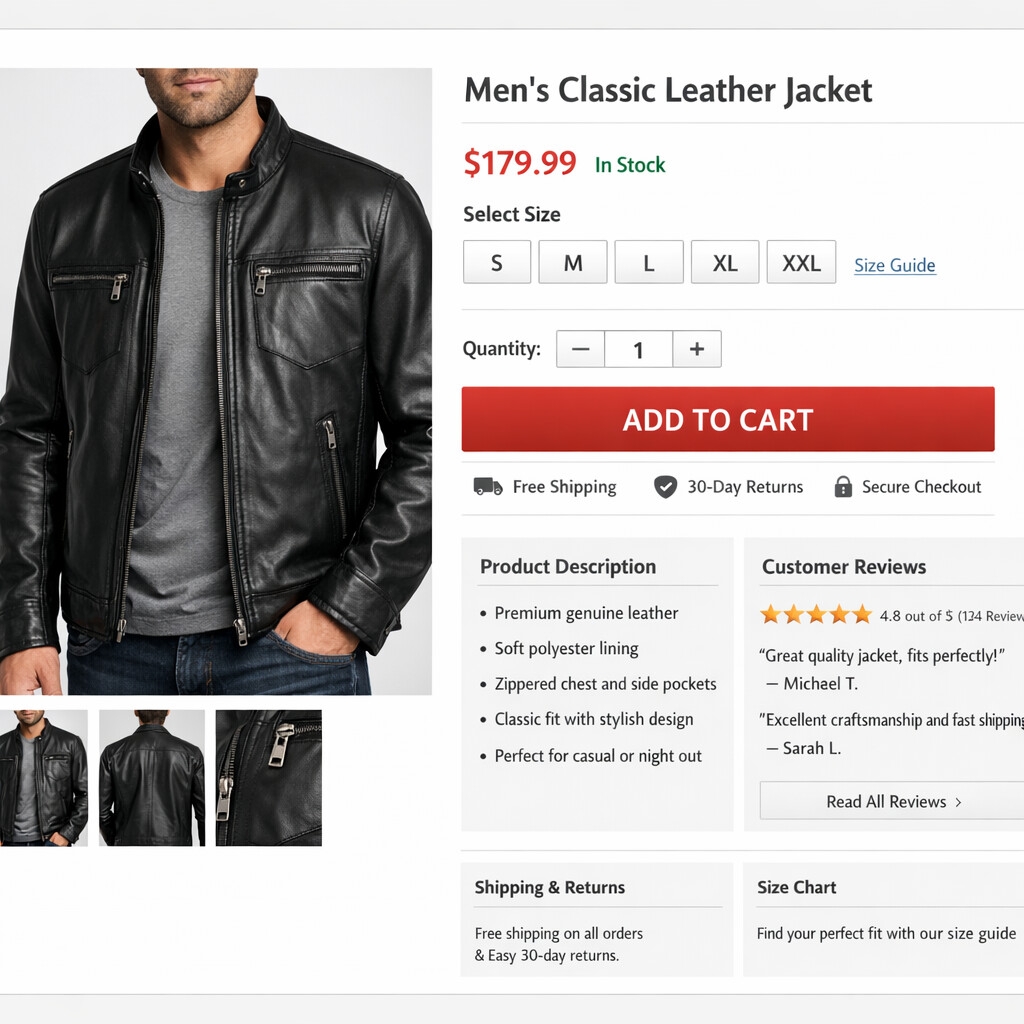
Task: Select size XL
Action: tap(725, 263)
